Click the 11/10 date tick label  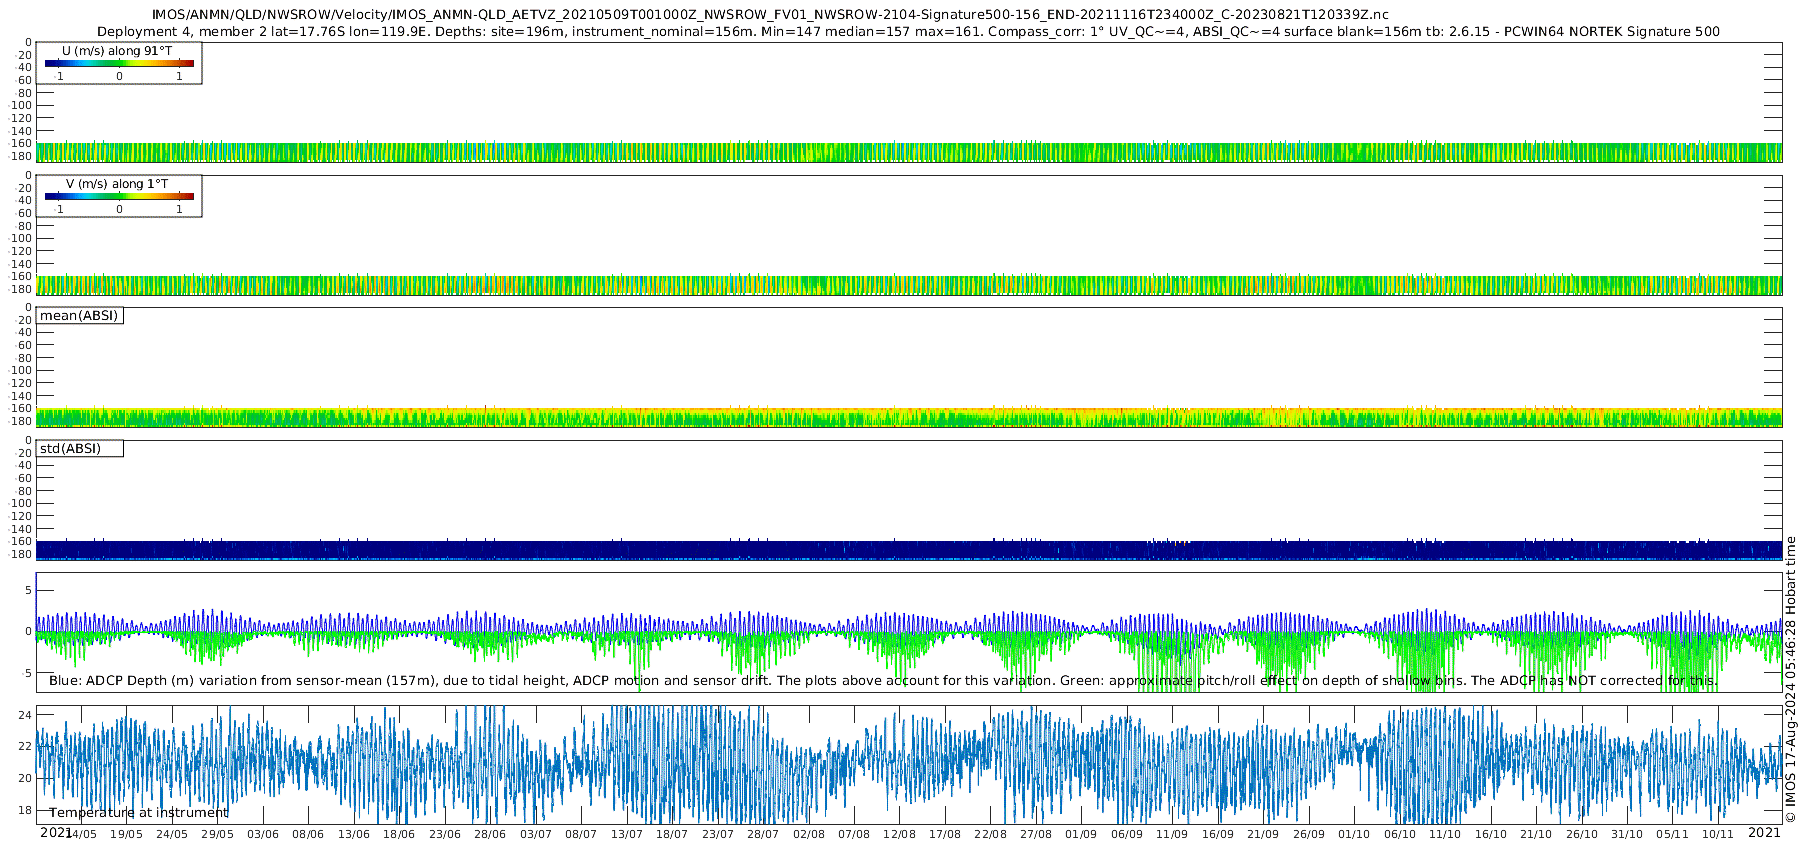(x=1445, y=834)
